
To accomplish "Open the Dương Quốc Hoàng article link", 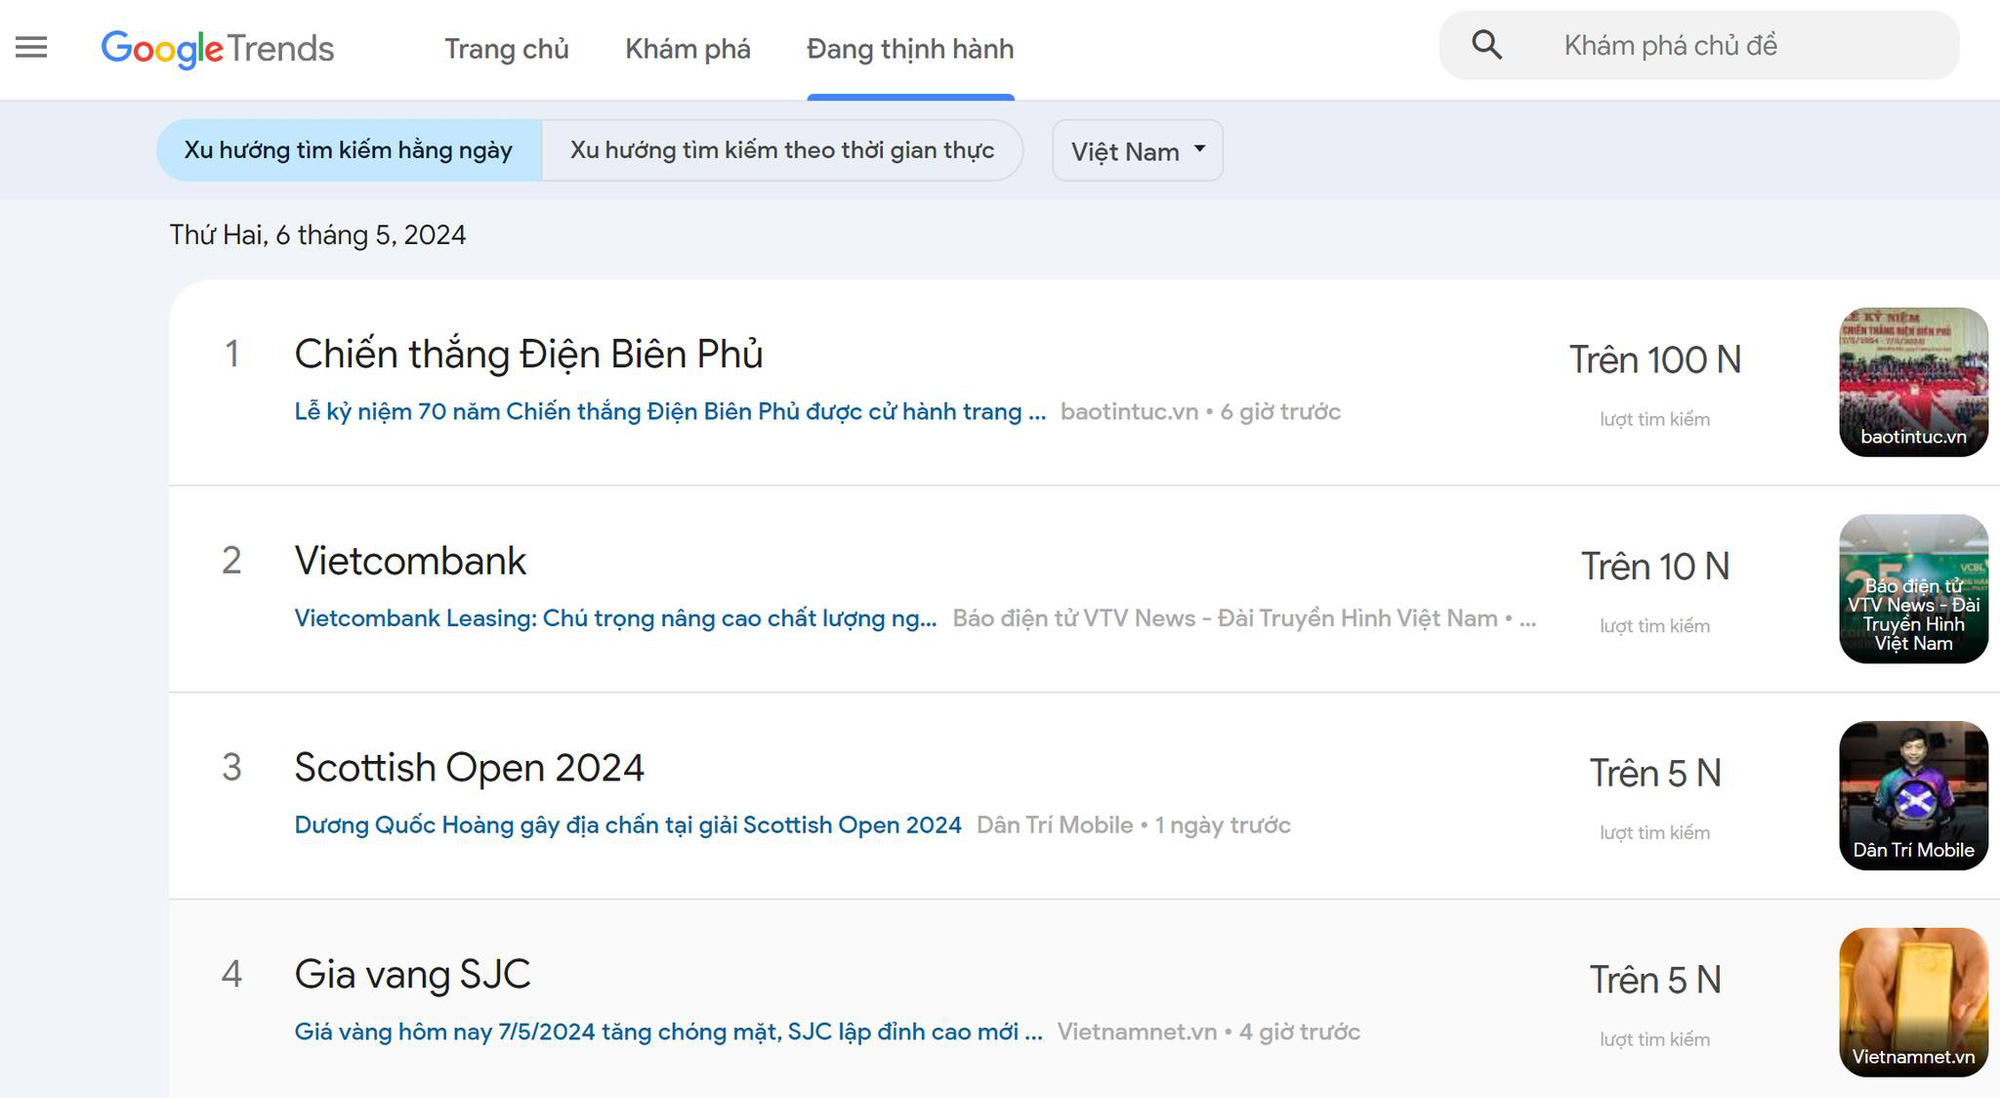I will pos(628,825).
